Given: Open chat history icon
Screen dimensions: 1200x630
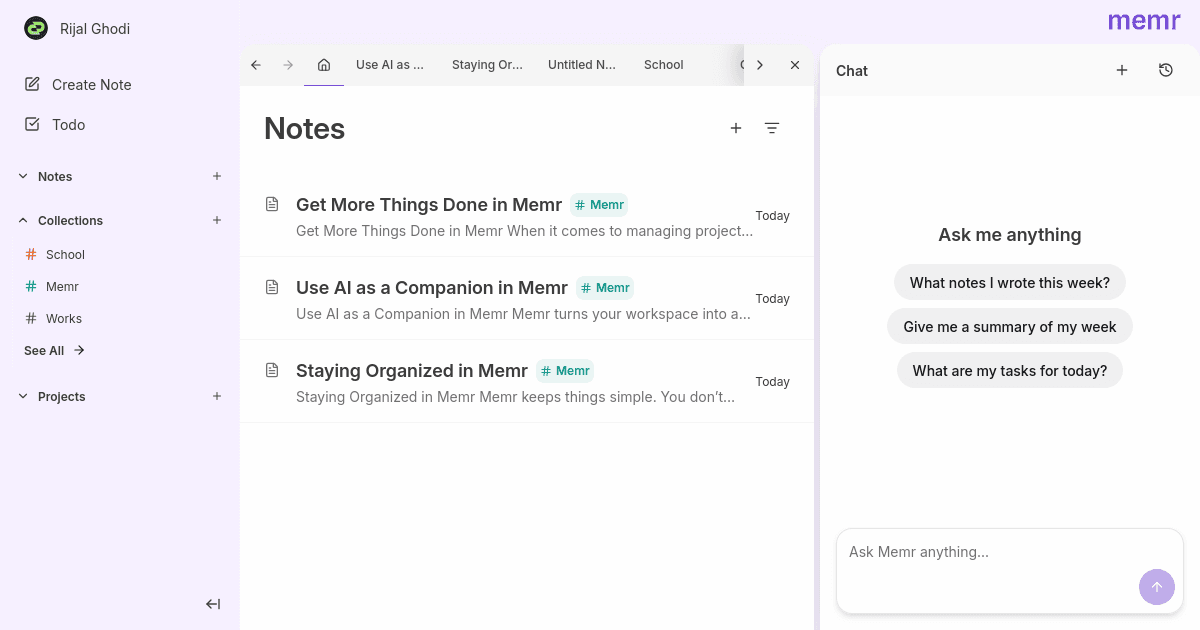Looking at the screenshot, I should 1165,70.
